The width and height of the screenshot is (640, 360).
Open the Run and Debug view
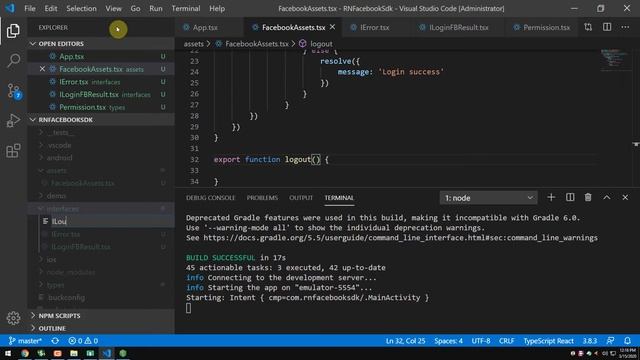pyautogui.click(x=13, y=121)
